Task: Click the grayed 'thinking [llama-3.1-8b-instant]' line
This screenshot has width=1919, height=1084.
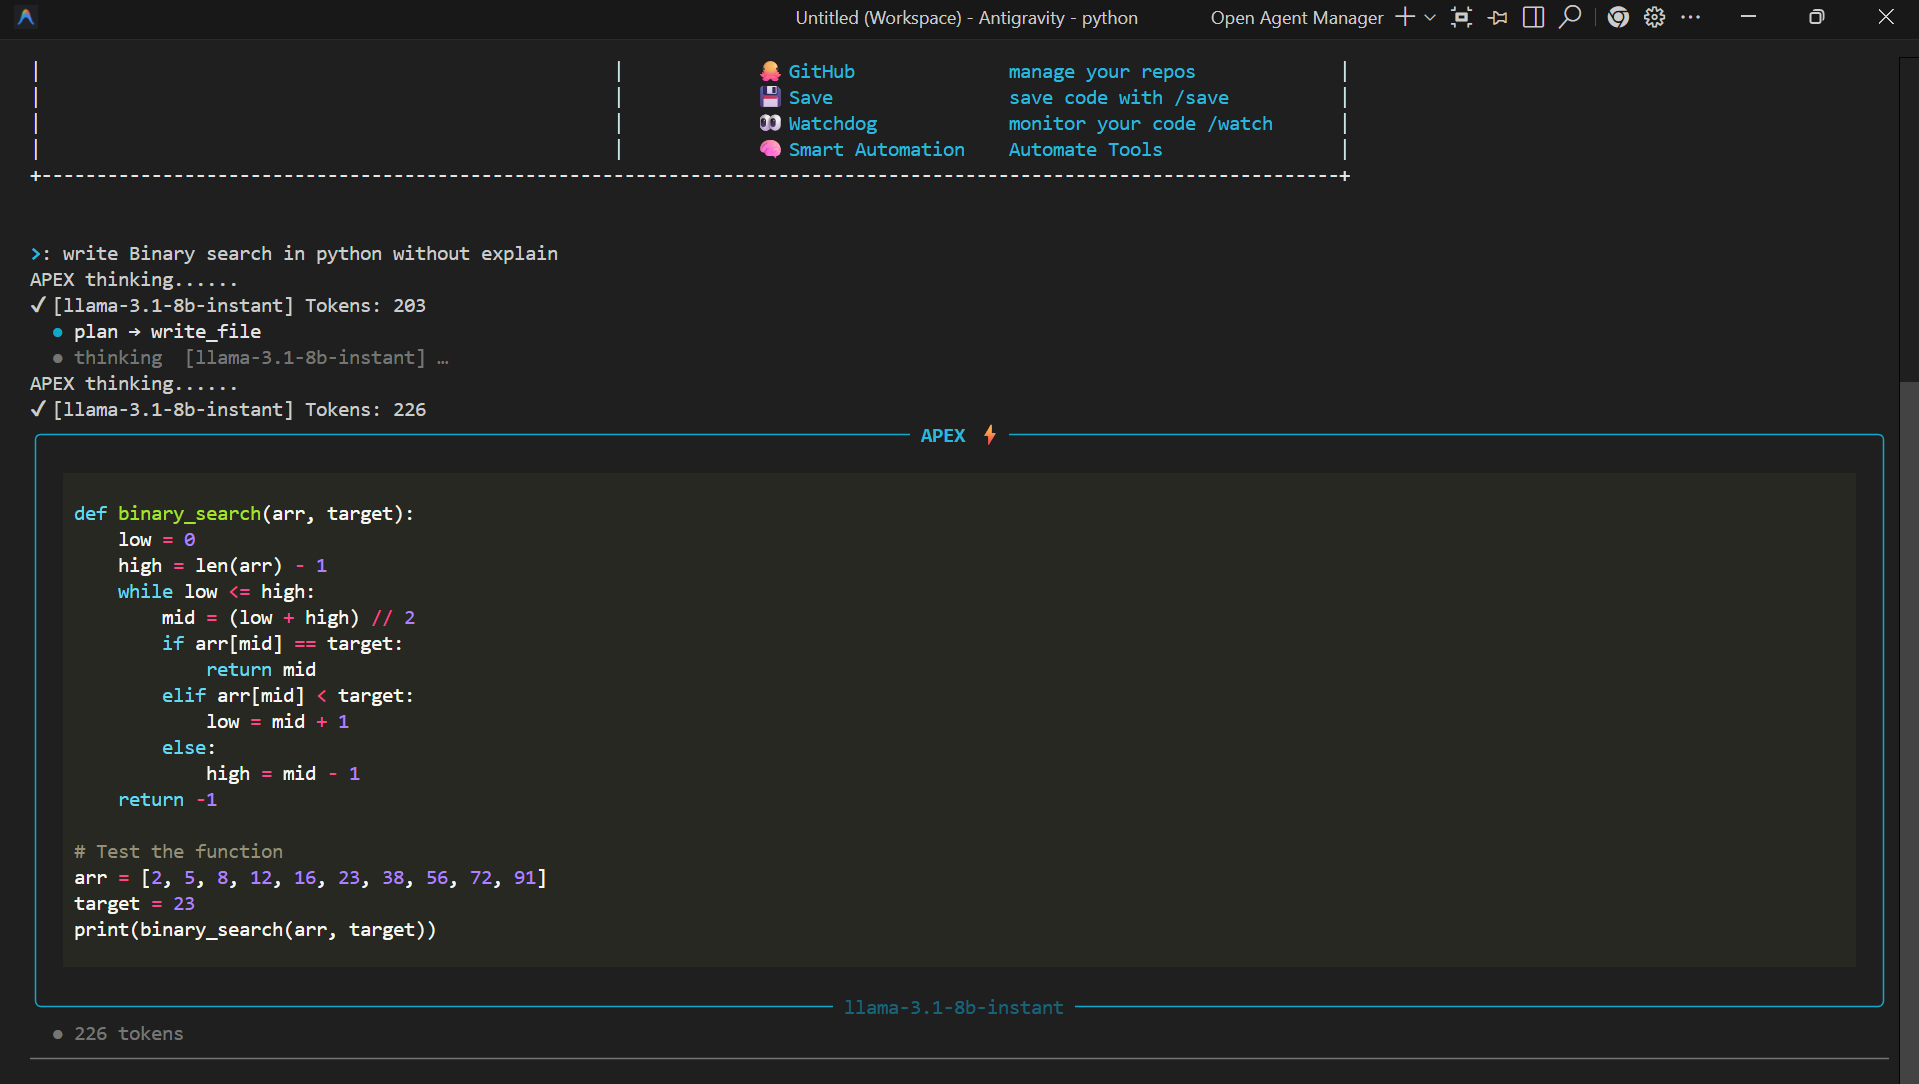Action: [x=251, y=357]
